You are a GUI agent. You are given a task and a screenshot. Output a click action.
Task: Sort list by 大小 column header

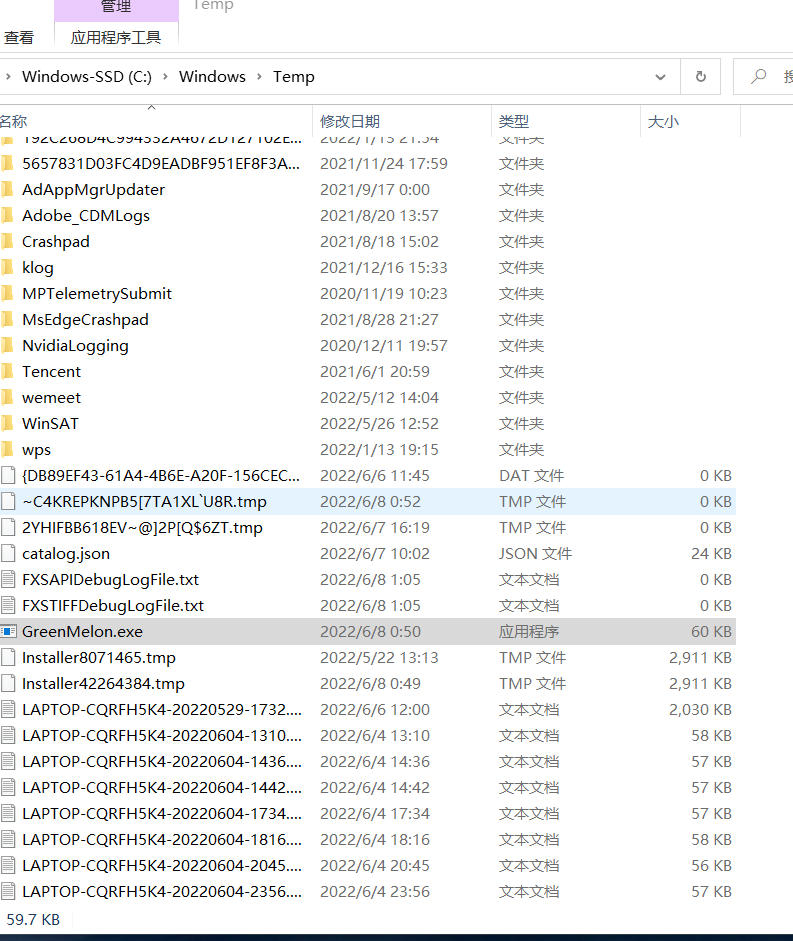(663, 121)
